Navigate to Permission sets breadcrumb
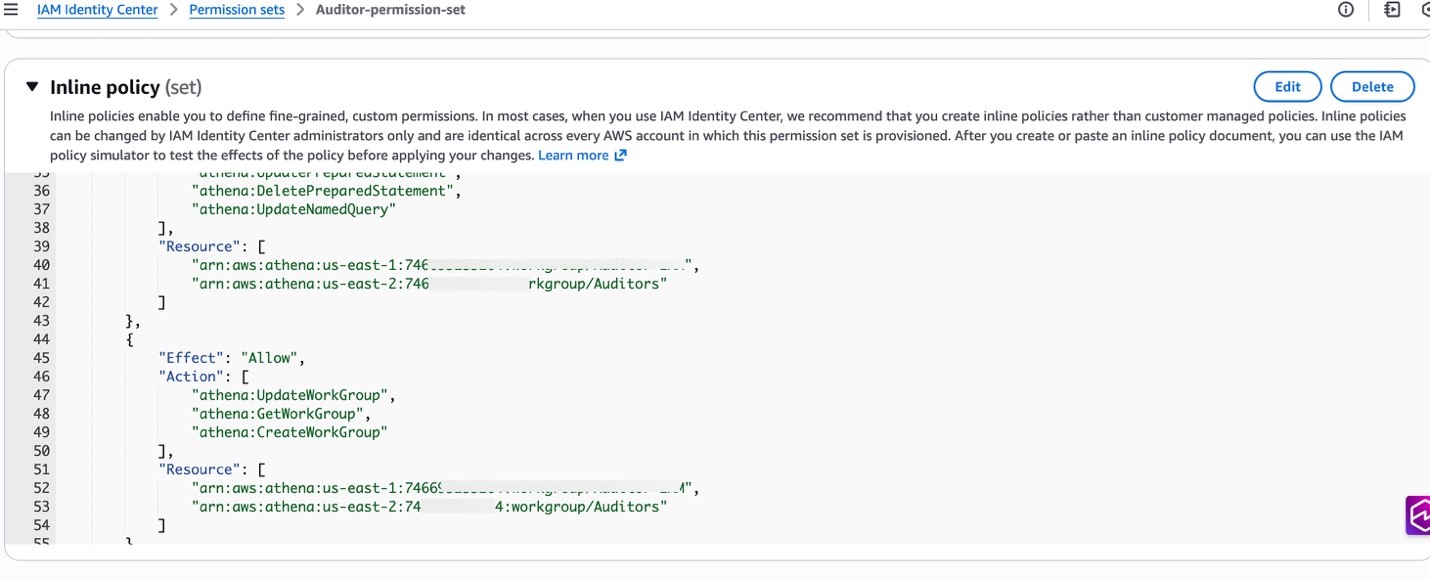Screen dimensions: 1430x579 (236, 10)
